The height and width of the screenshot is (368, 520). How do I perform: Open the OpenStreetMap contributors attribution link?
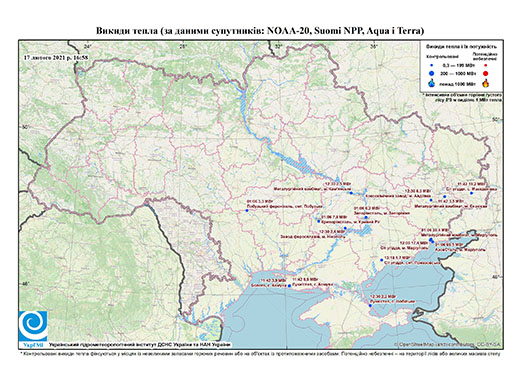pyautogui.click(x=448, y=344)
